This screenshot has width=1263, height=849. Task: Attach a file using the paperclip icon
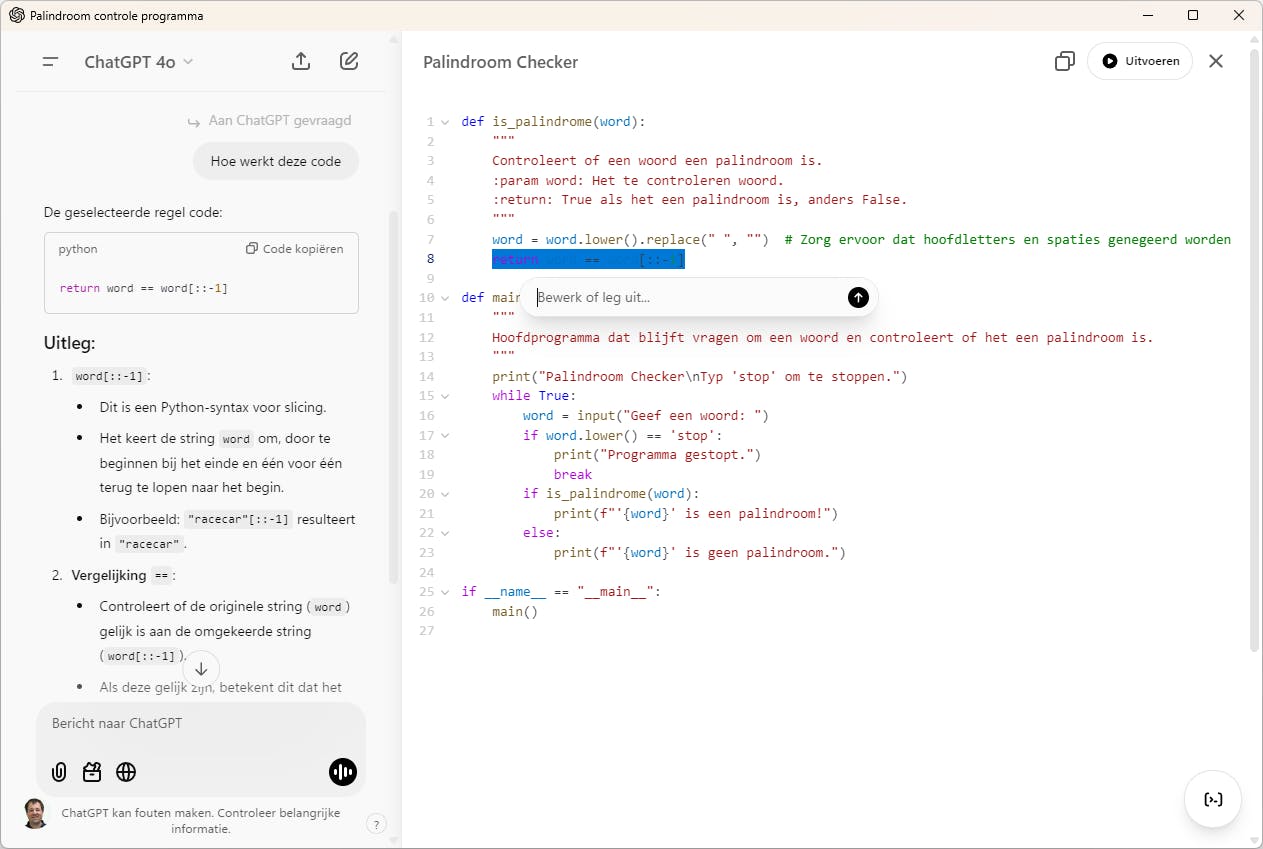pos(59,772)
